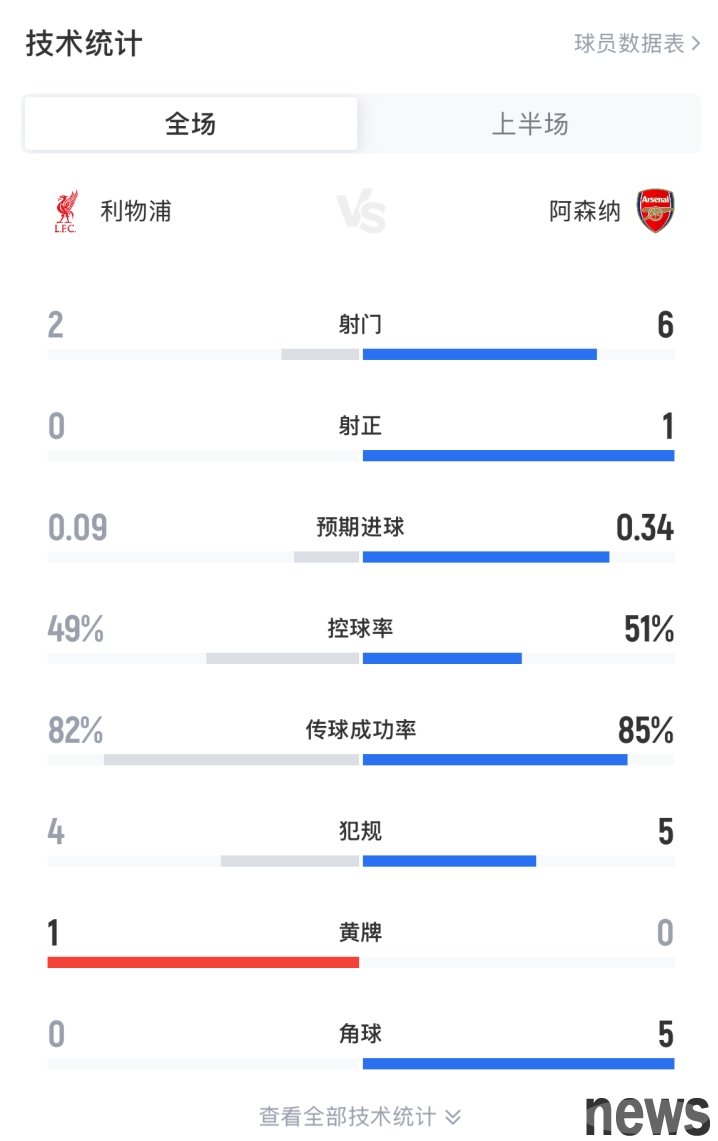The width and height of the screenshot is (718, 1141).
Task: Click the 技术统计 heading
Action: [84, 44]
